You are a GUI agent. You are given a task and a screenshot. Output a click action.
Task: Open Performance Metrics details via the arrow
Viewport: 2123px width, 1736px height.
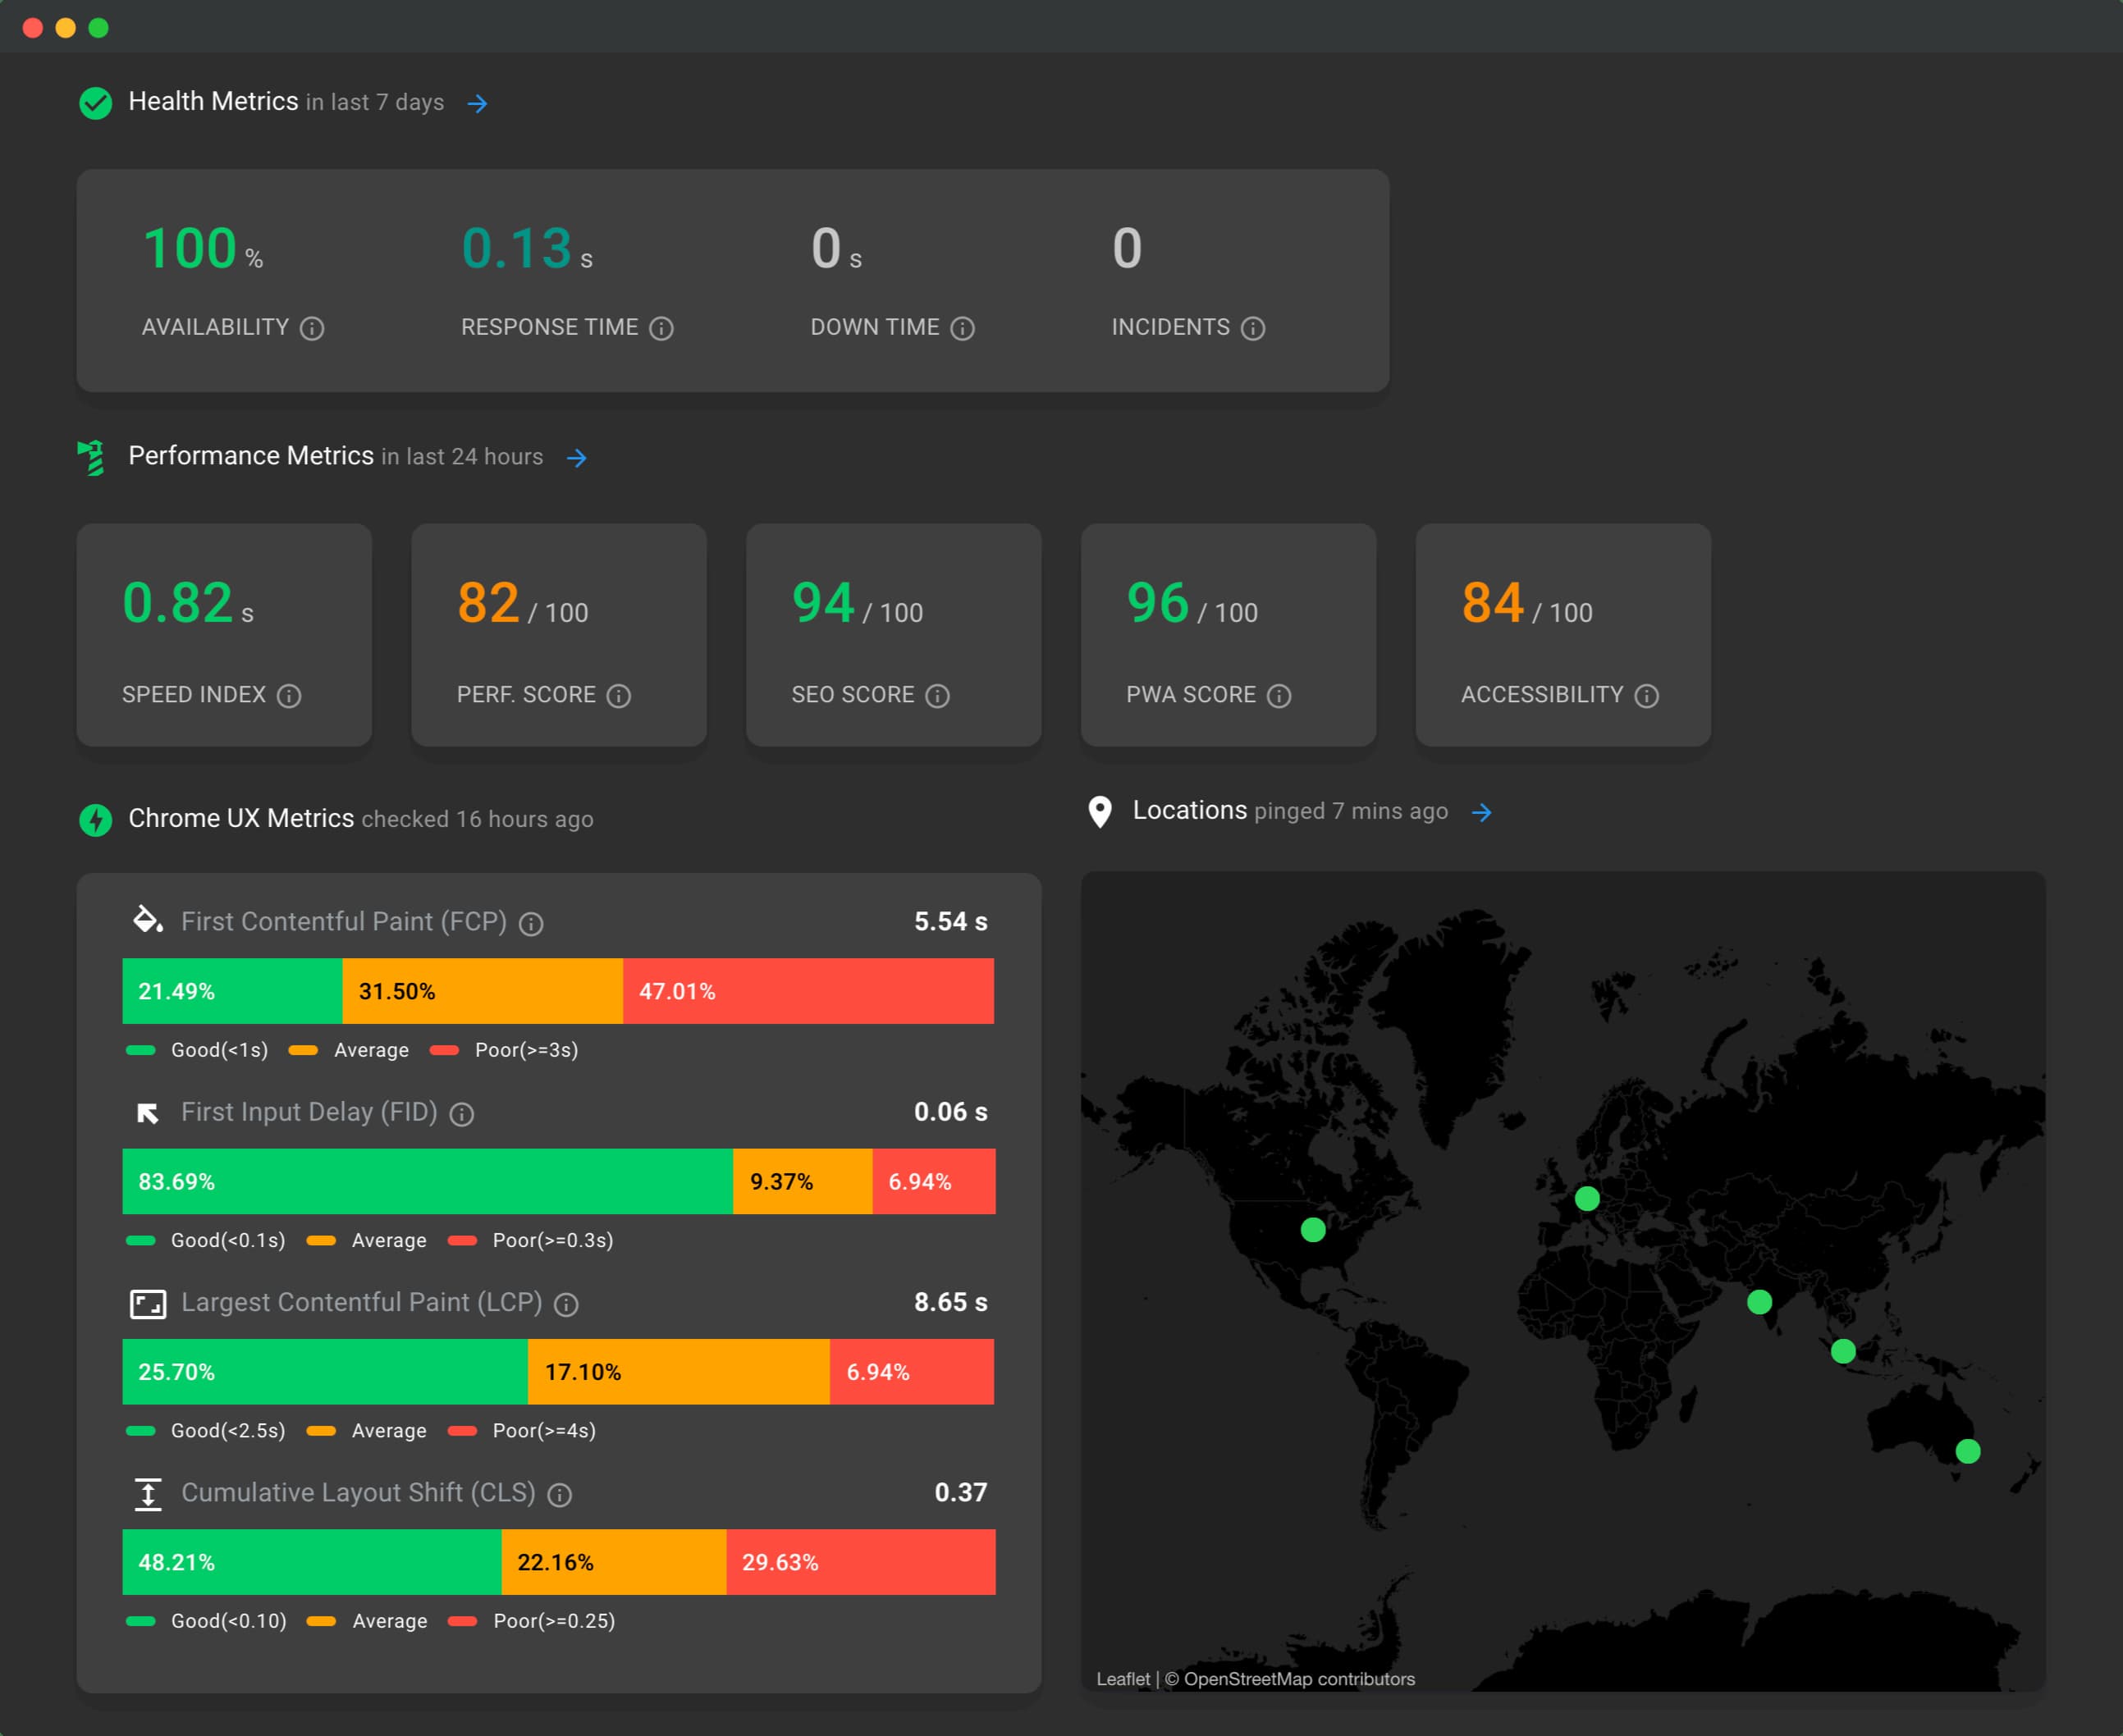pos(576,458)
